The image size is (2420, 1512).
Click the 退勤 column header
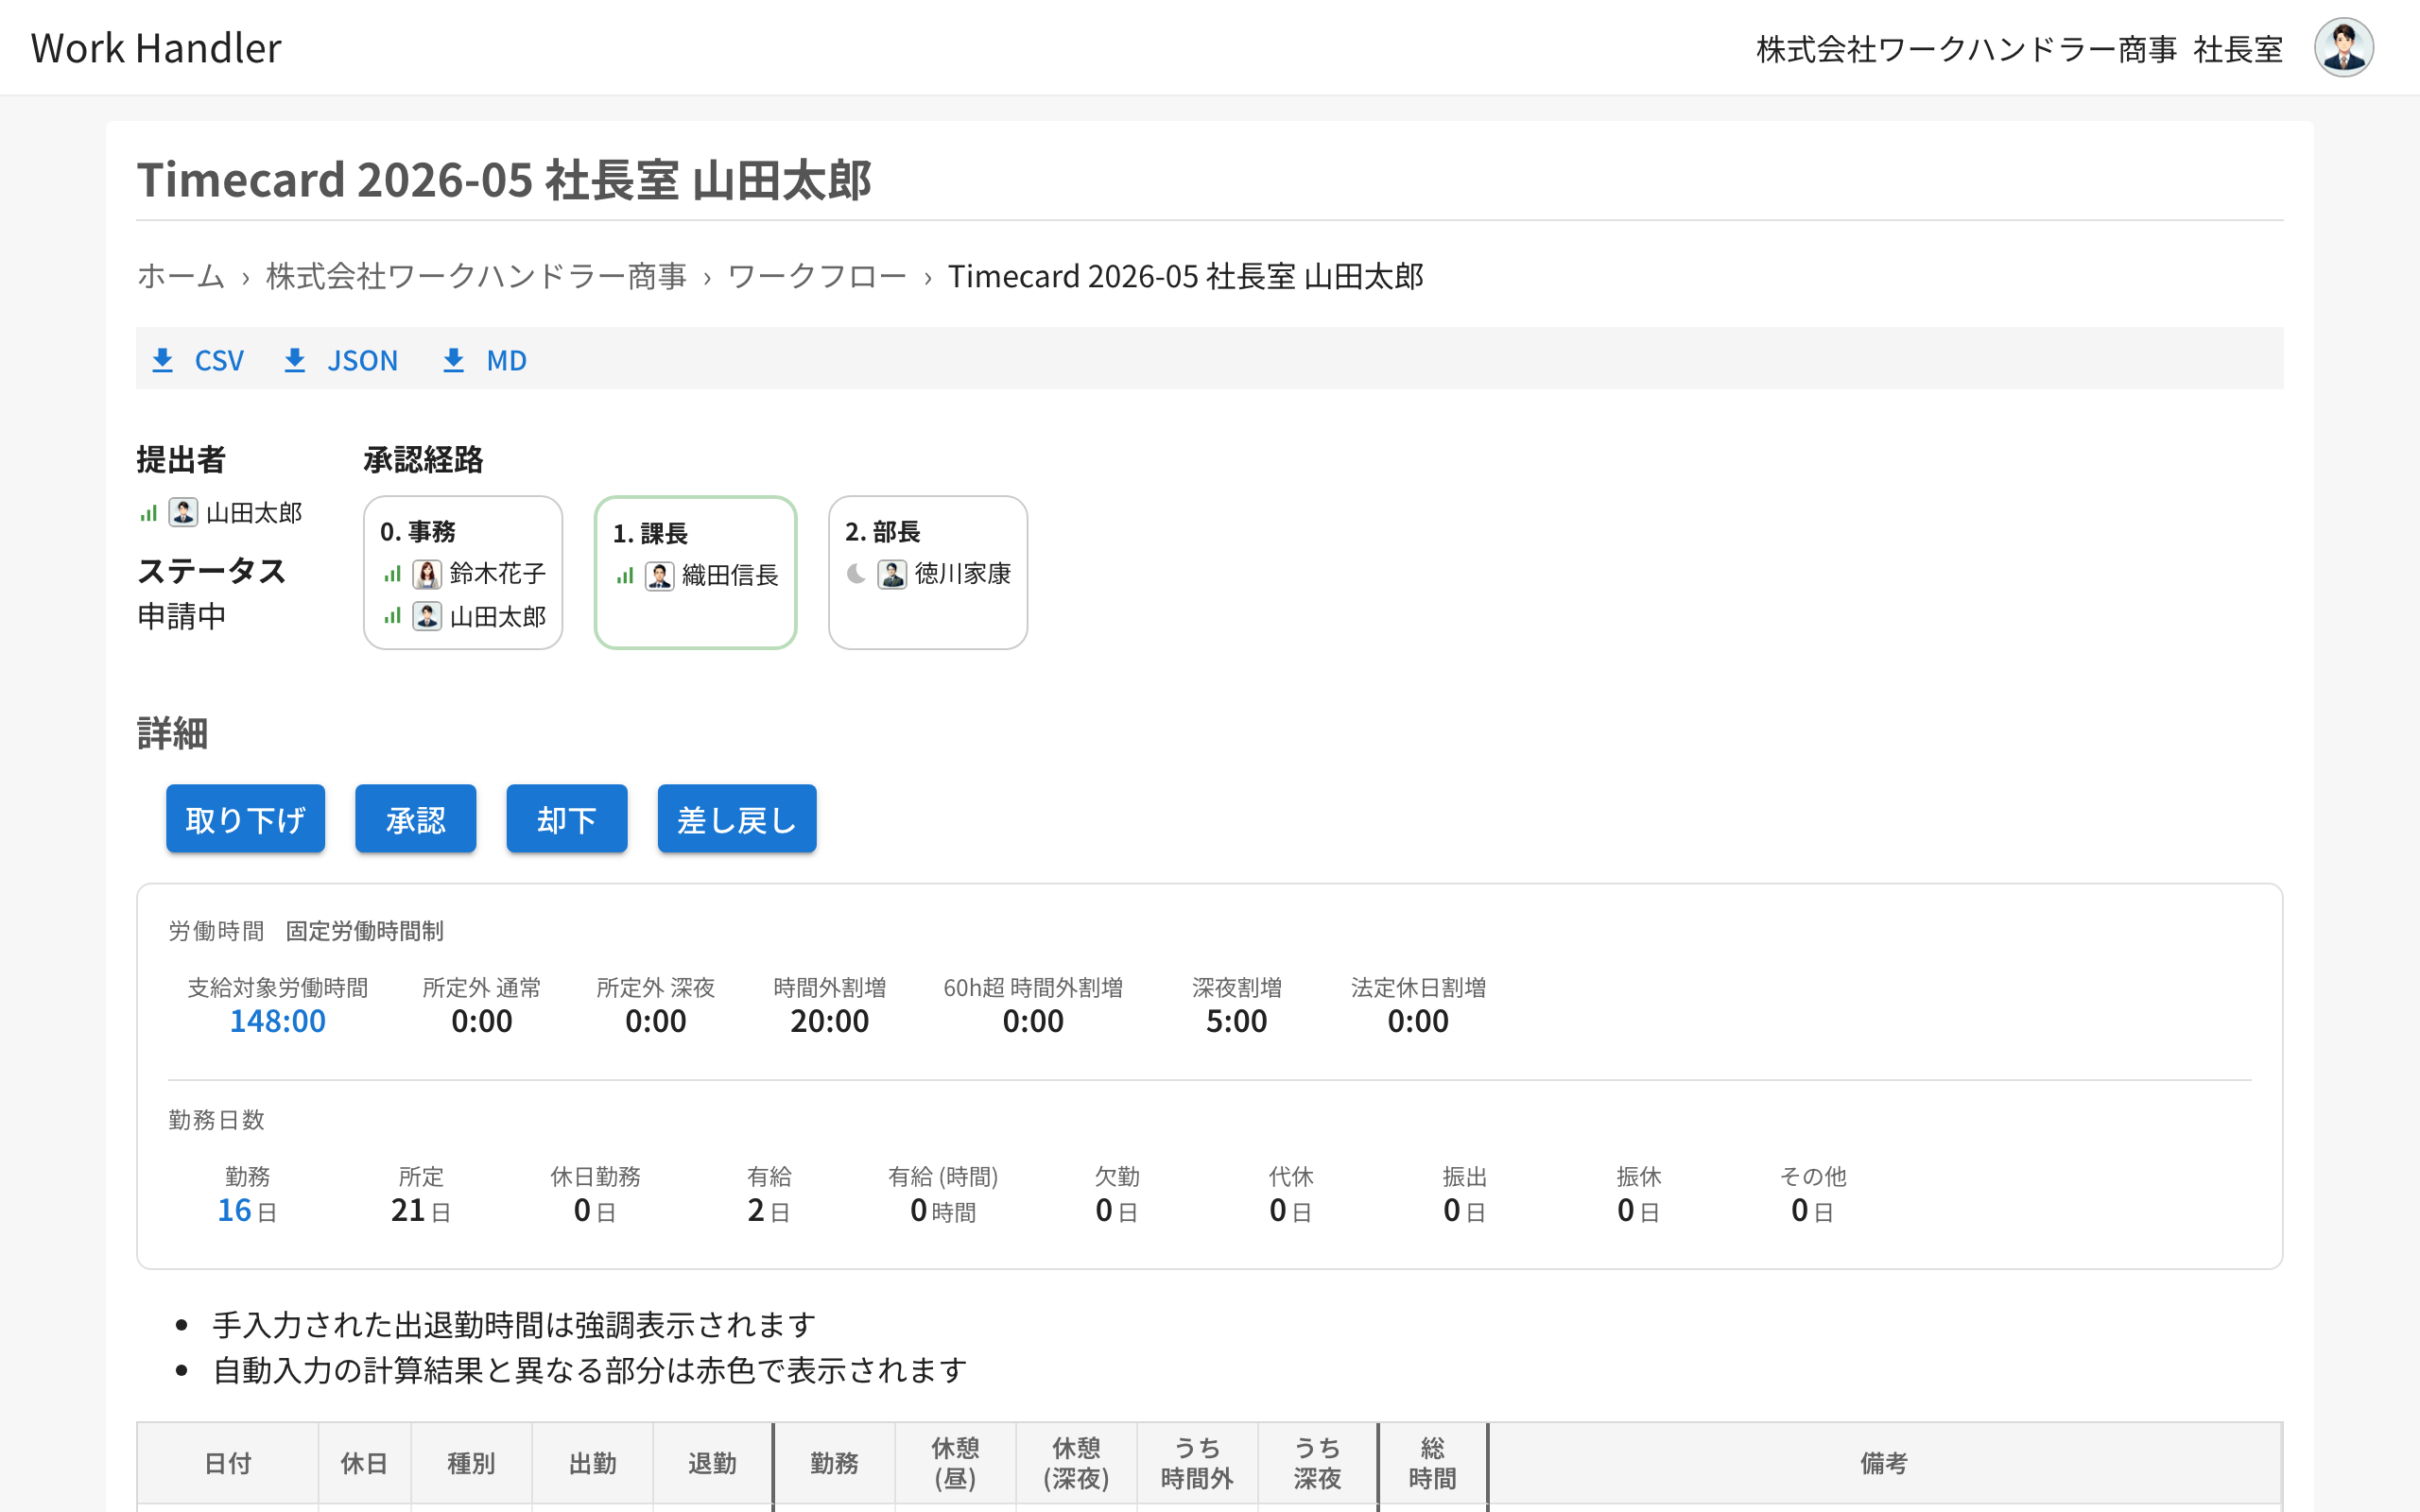click(712, 1463)
